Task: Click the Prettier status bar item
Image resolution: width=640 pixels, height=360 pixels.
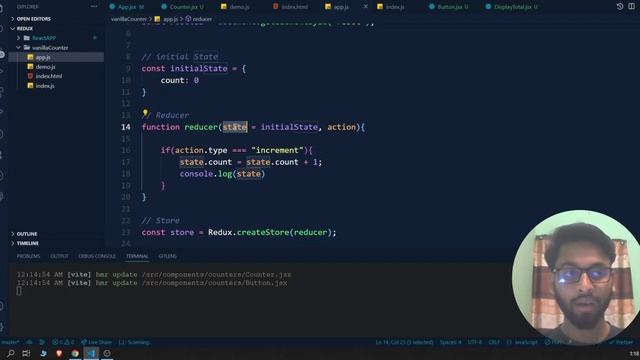Action: pos(621,342)
